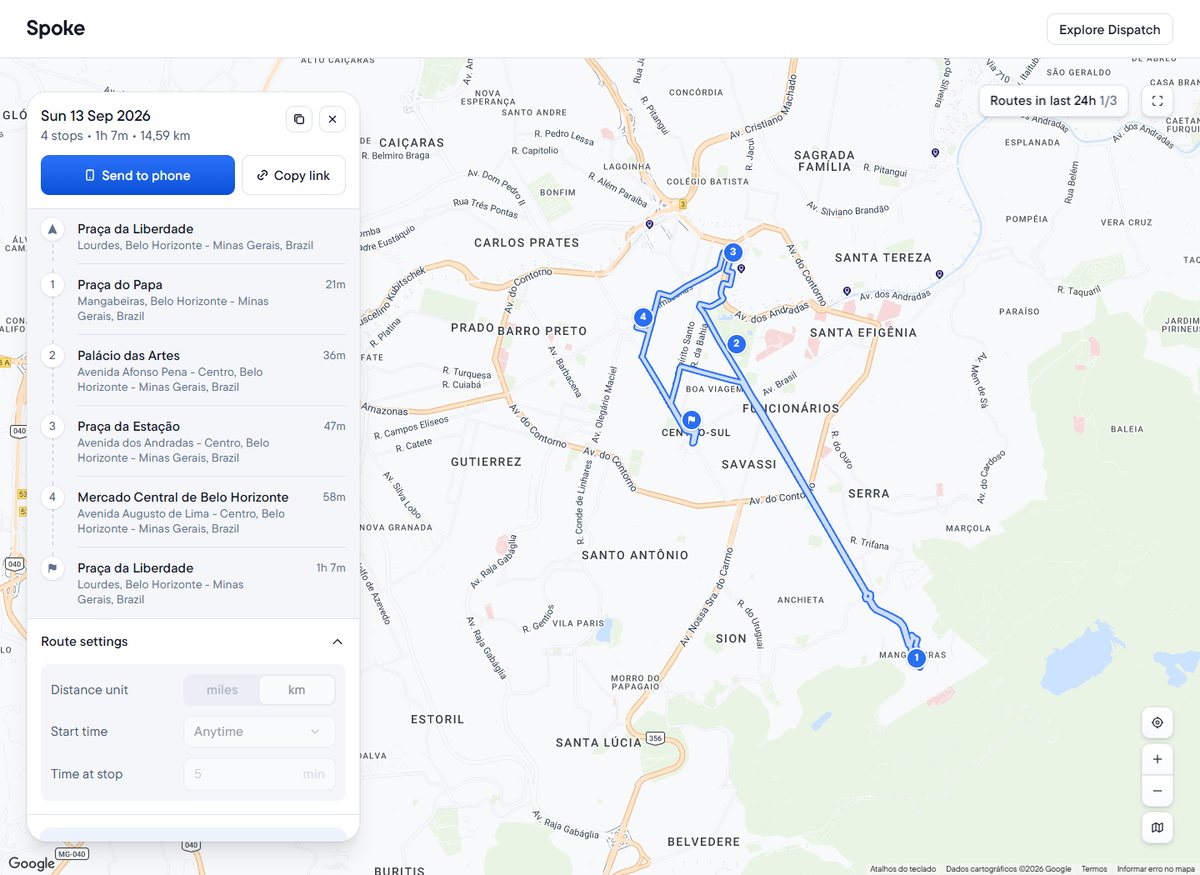Viewport: 1200px width, 875px height.
Task: Click the 4 stops summary text
Action: click(64, 136)
